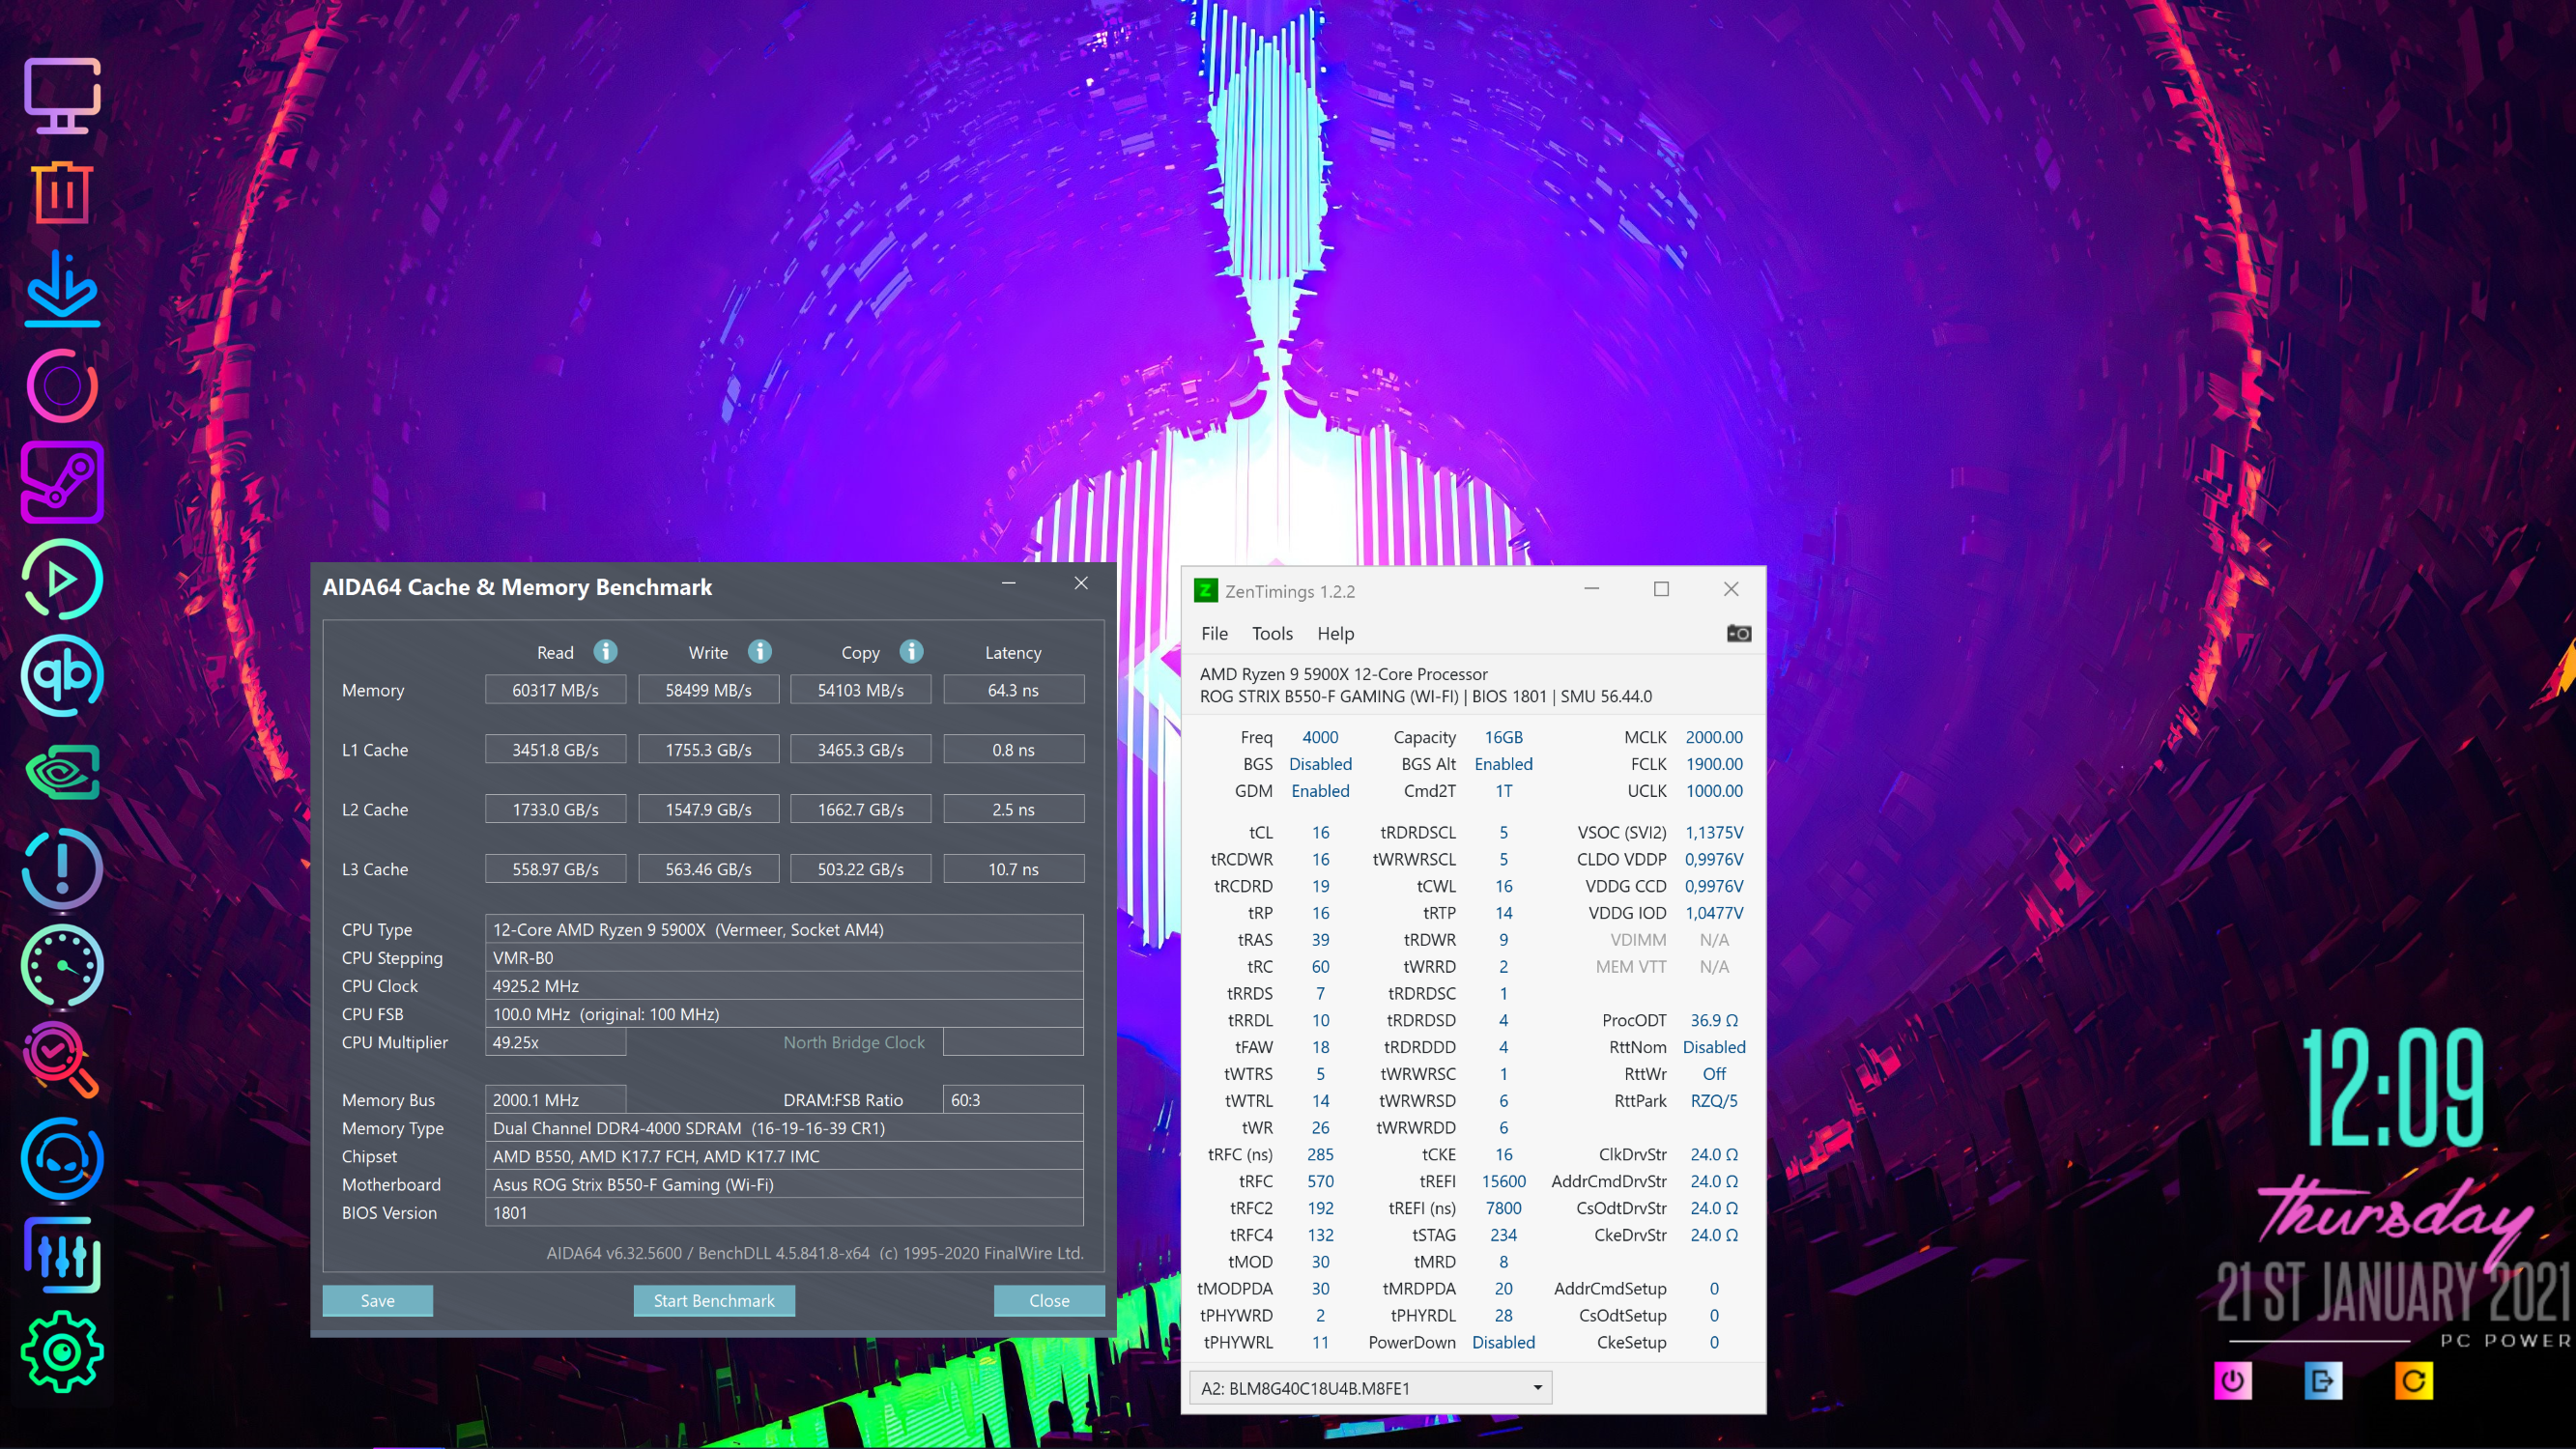
Task: Click the Save button in AIDA64
Action: [x=377, y=1300]
